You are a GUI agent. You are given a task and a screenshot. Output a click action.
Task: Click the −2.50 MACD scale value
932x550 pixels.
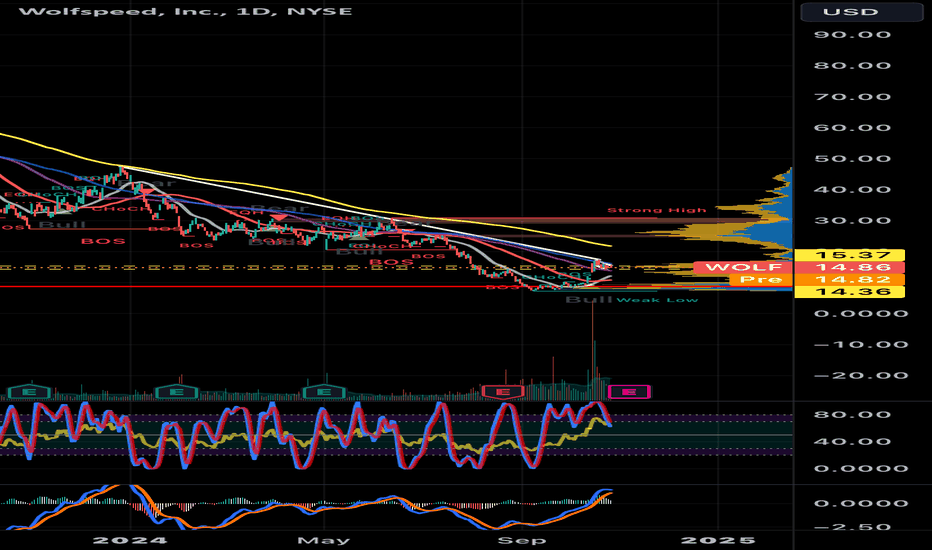[852, 527]
